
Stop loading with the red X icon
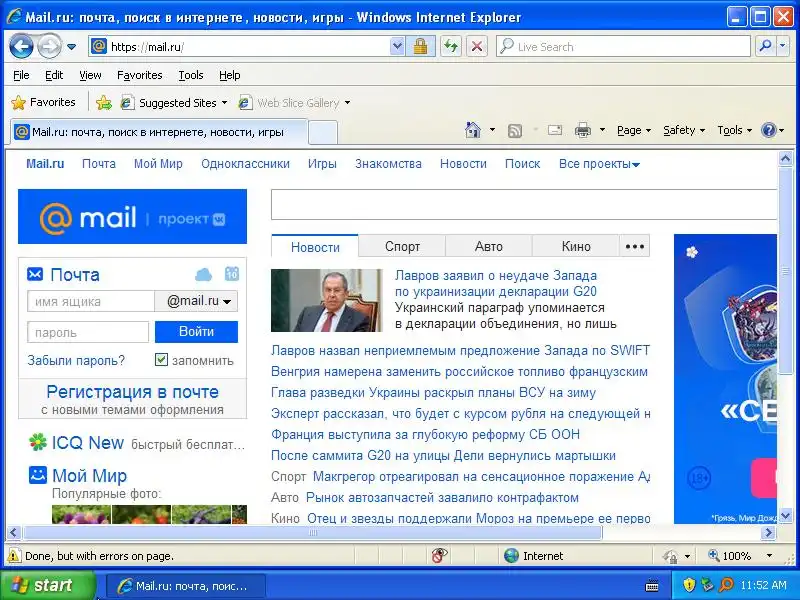[x=477, y=47]
